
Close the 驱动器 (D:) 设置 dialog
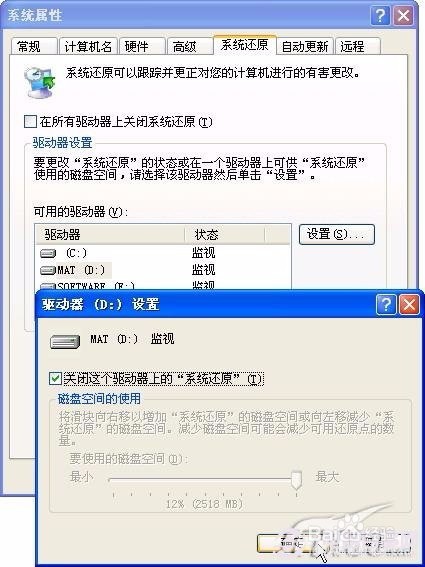pos(409,304)
